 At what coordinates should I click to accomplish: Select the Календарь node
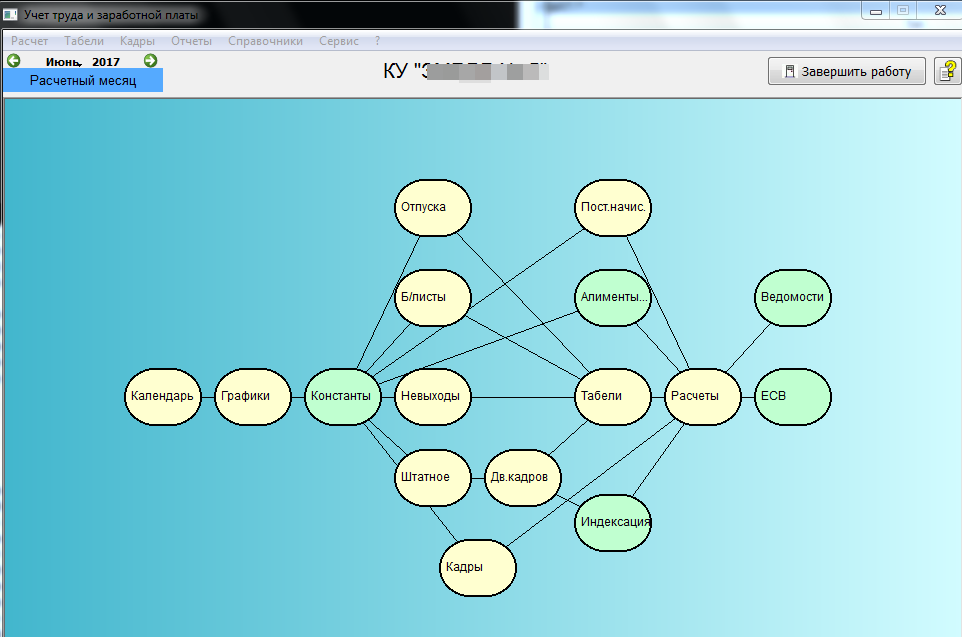tap(163, 396)
